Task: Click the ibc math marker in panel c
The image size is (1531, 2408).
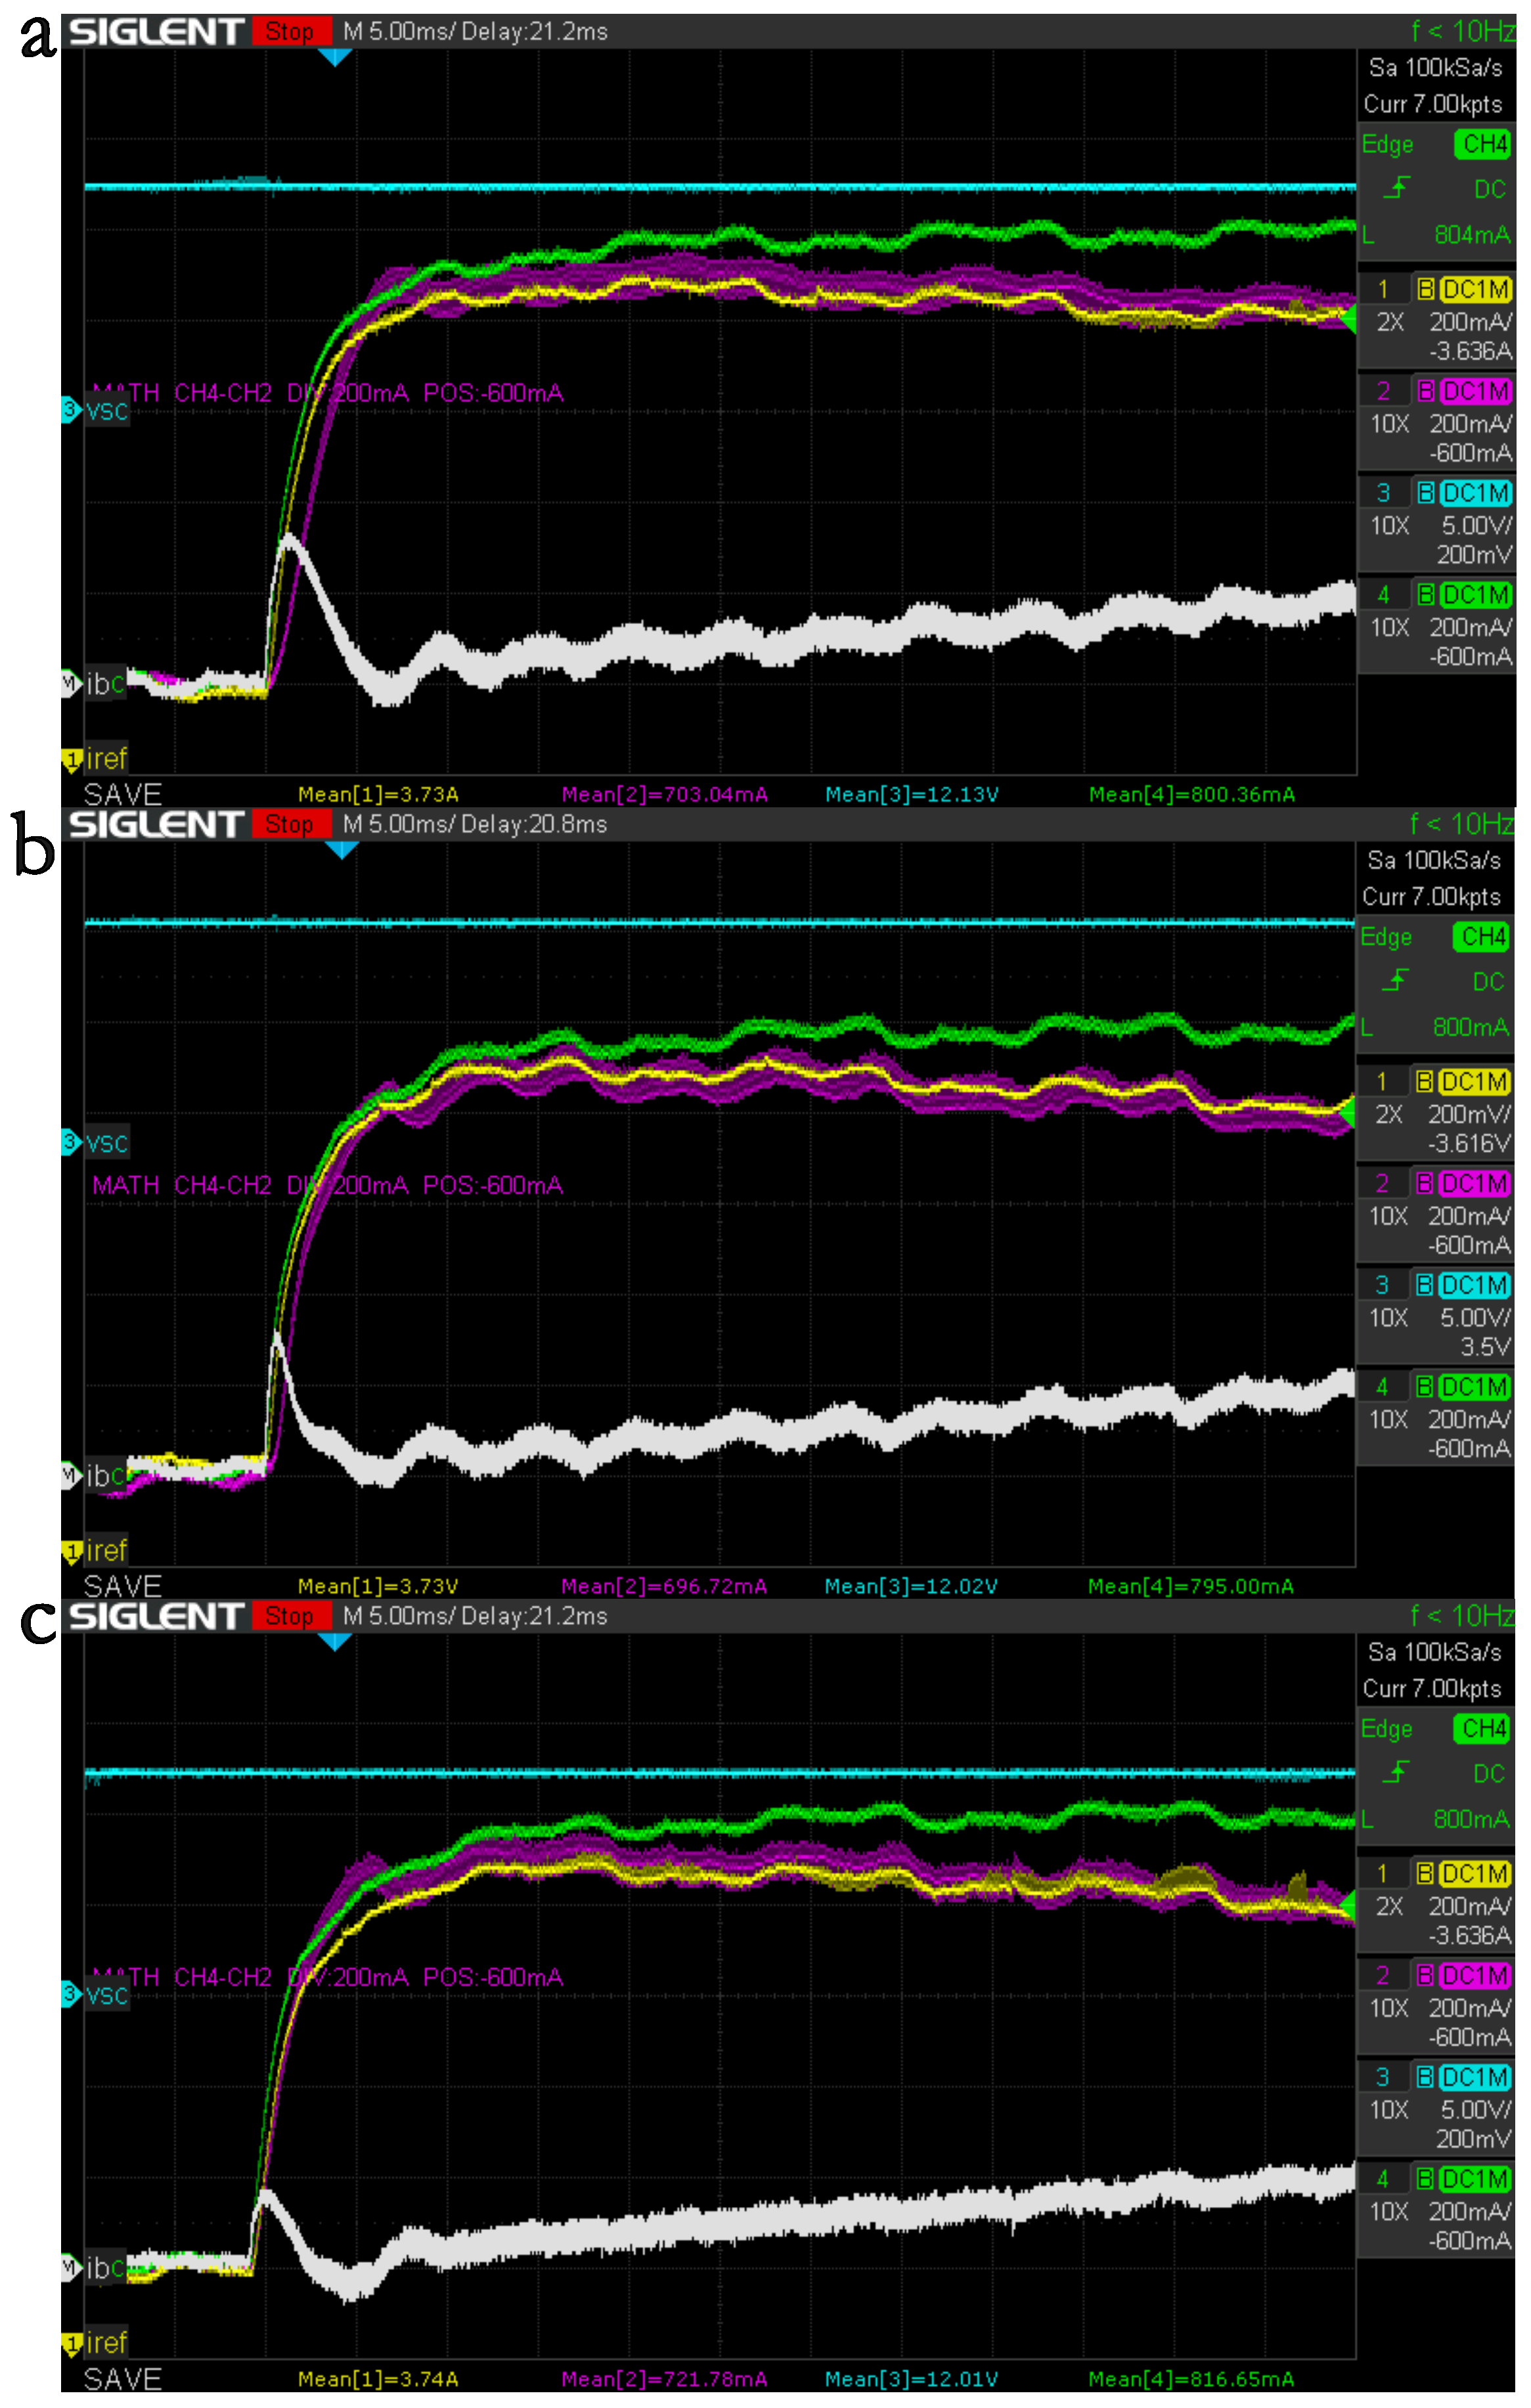Action: pos(95,2267)
